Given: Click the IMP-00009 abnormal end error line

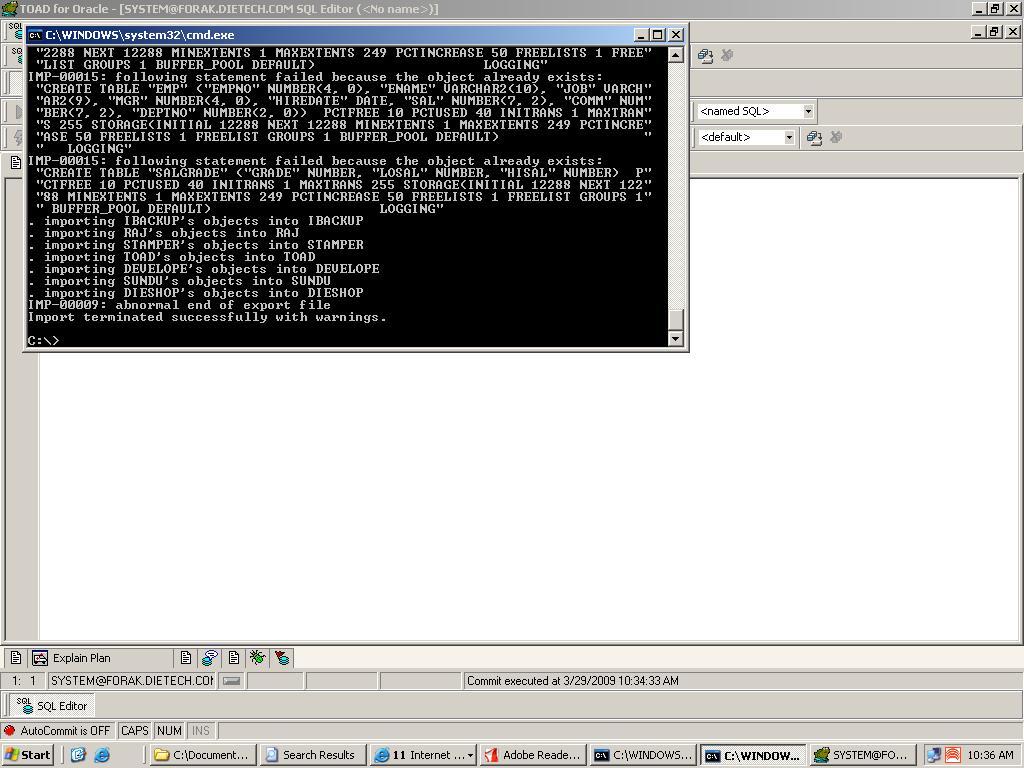Looking at the screenshot, I should (179, 305).
